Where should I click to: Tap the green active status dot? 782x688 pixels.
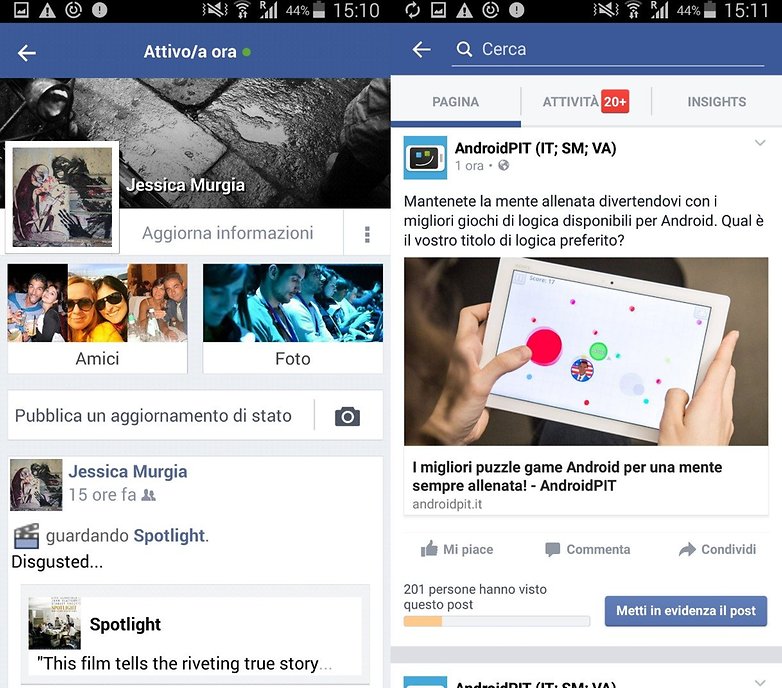pos(246,52)
